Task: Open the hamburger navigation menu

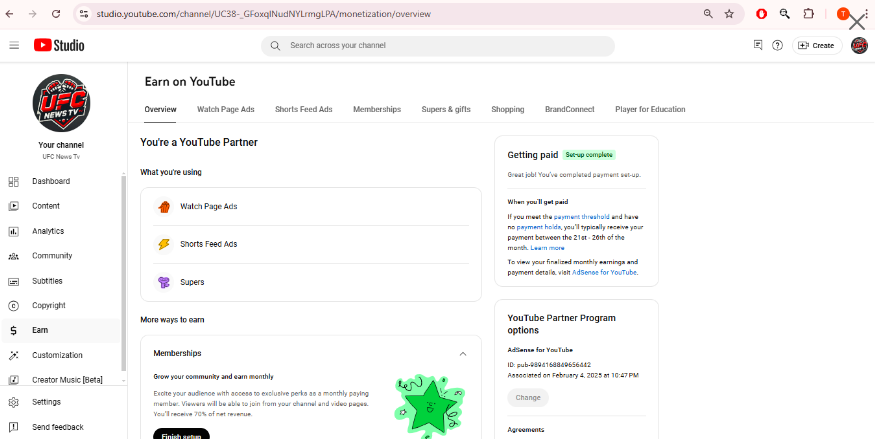Action: point(14,45)
